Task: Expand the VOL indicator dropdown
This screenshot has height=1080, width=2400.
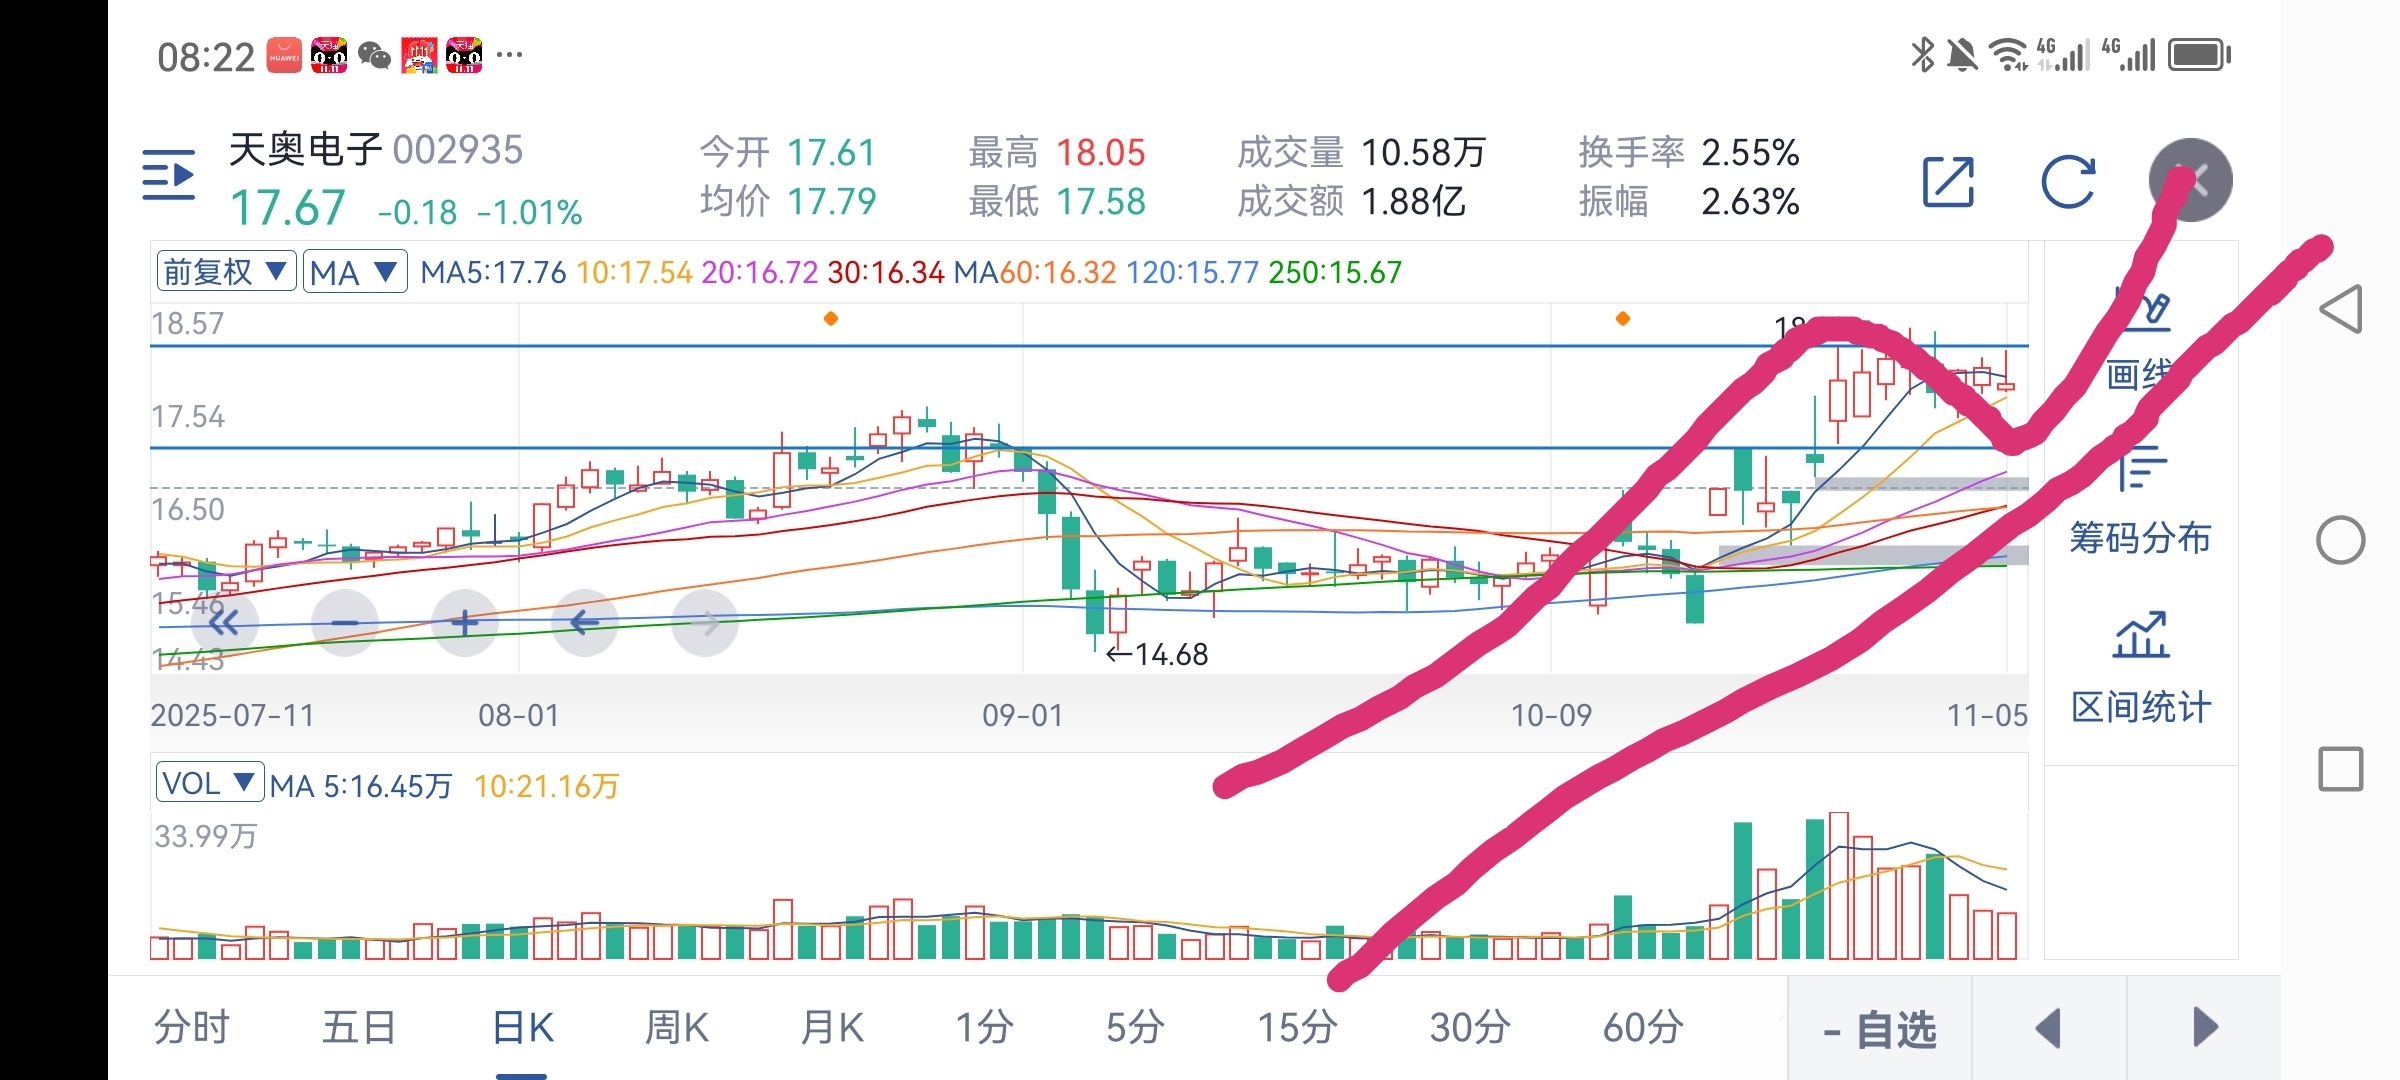Action: click(210, 783)
